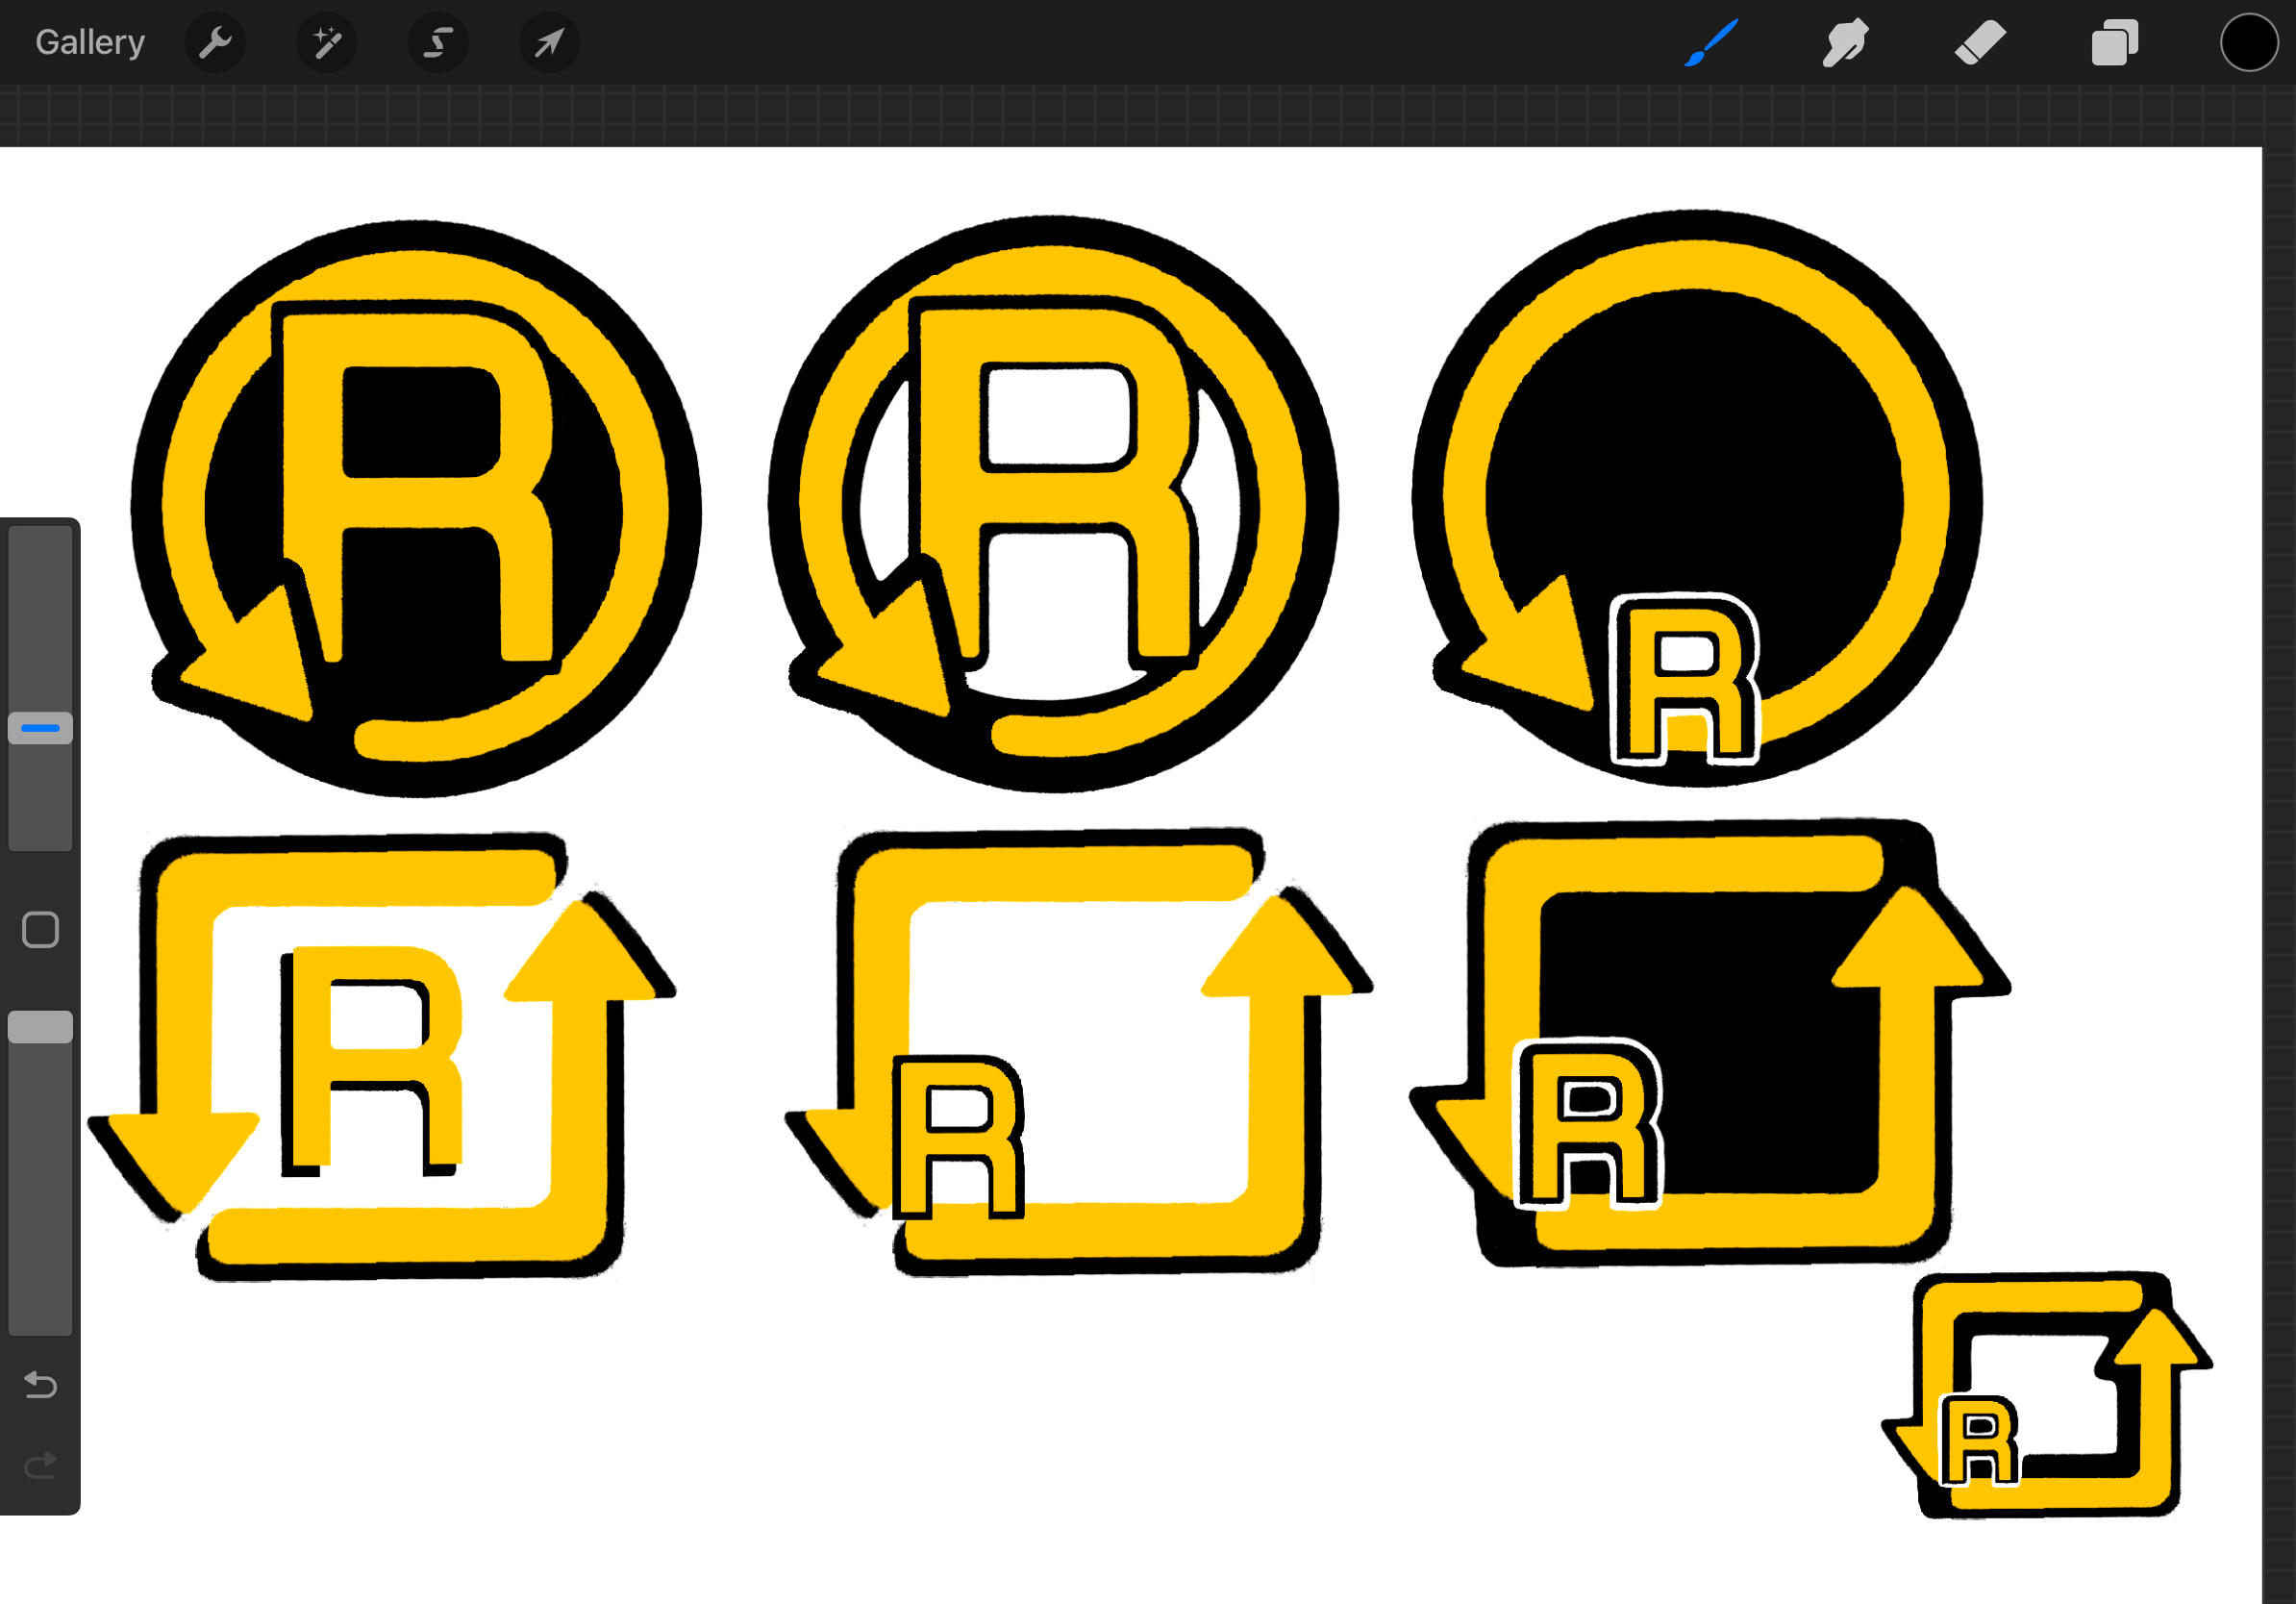This screenshot has width=2296, height=1604.
Task: Open the Actions wrench menu
Action: point(215,43)
